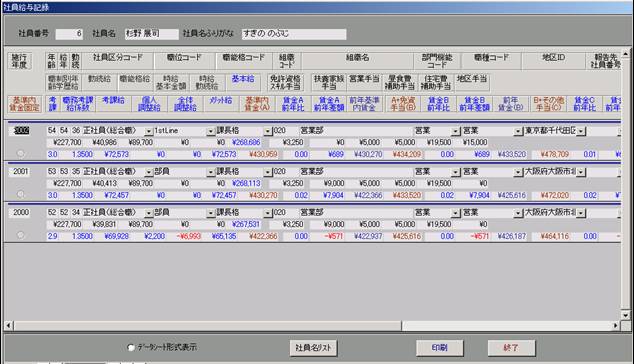
Task: Click the 社員区分コード column header
Action: click(118, 61)
